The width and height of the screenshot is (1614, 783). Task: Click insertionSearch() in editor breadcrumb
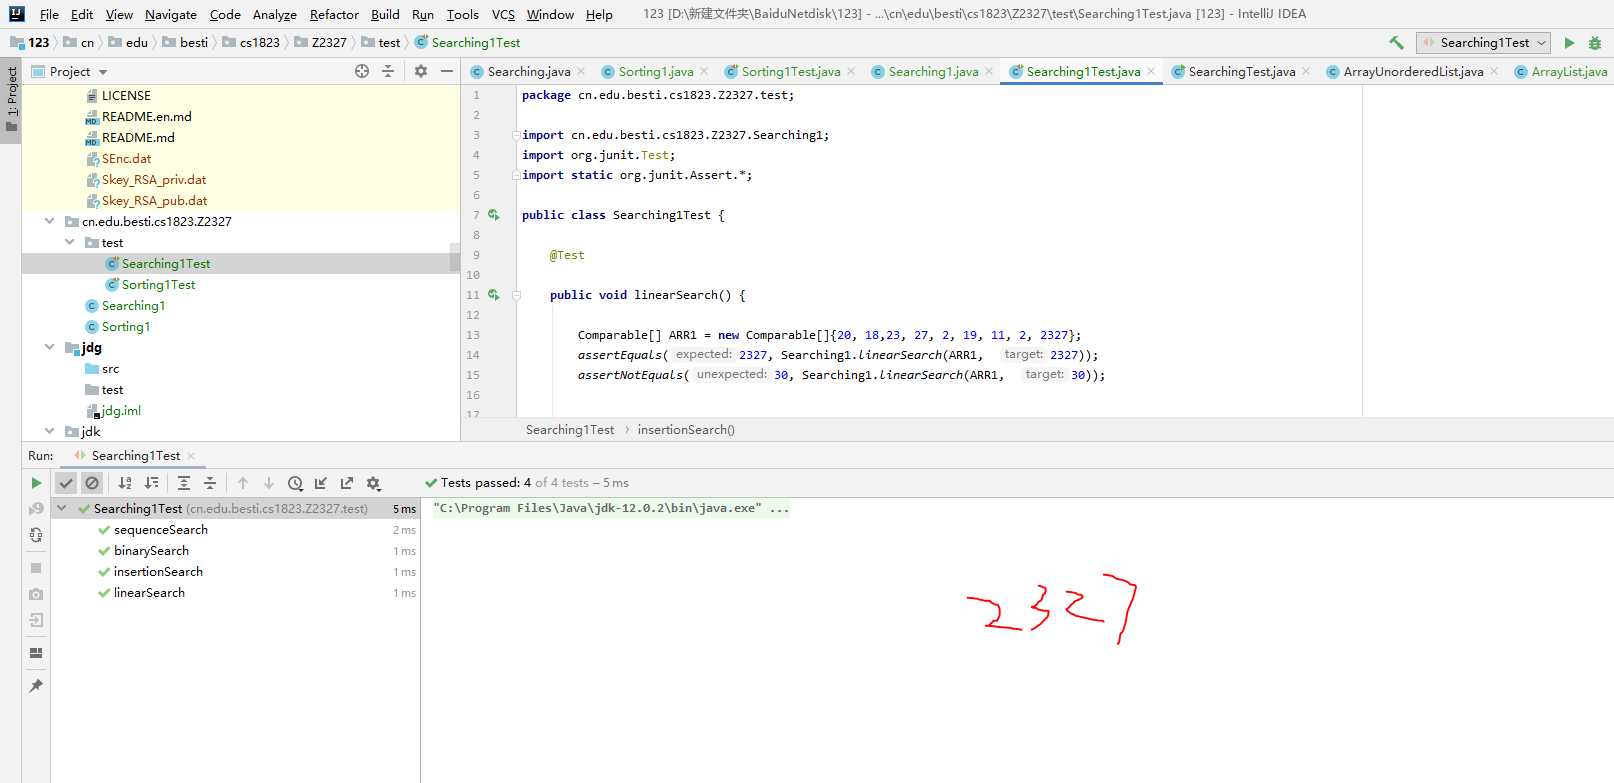coord(686,430)
